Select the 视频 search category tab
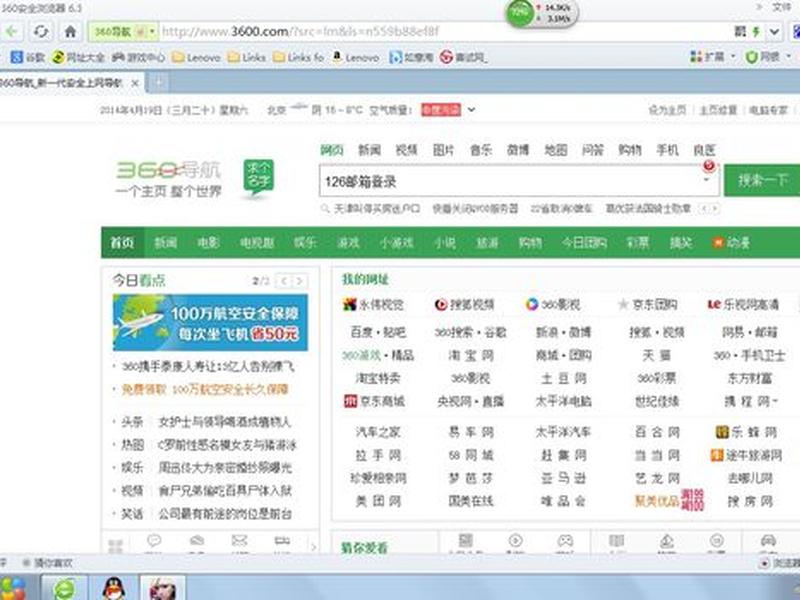The width and height of the screenshot is (800, 600). click(x=407, y=149)
